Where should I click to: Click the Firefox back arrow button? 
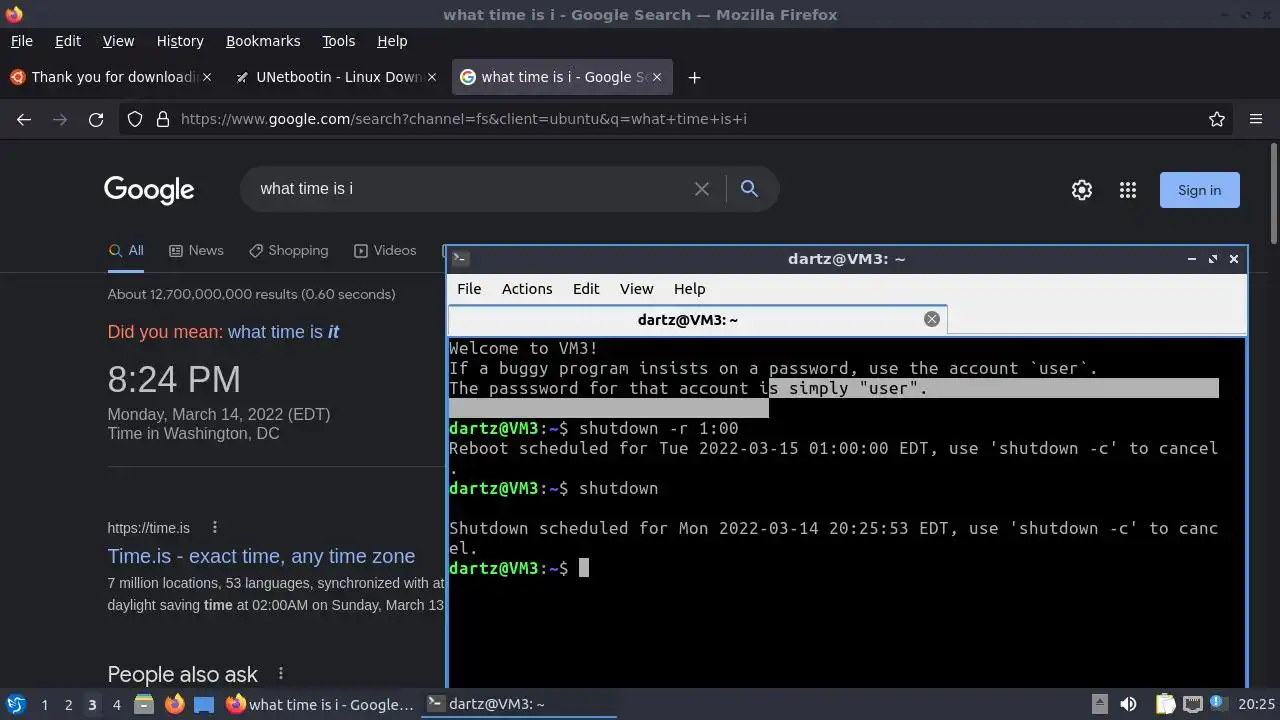point(24,119)
